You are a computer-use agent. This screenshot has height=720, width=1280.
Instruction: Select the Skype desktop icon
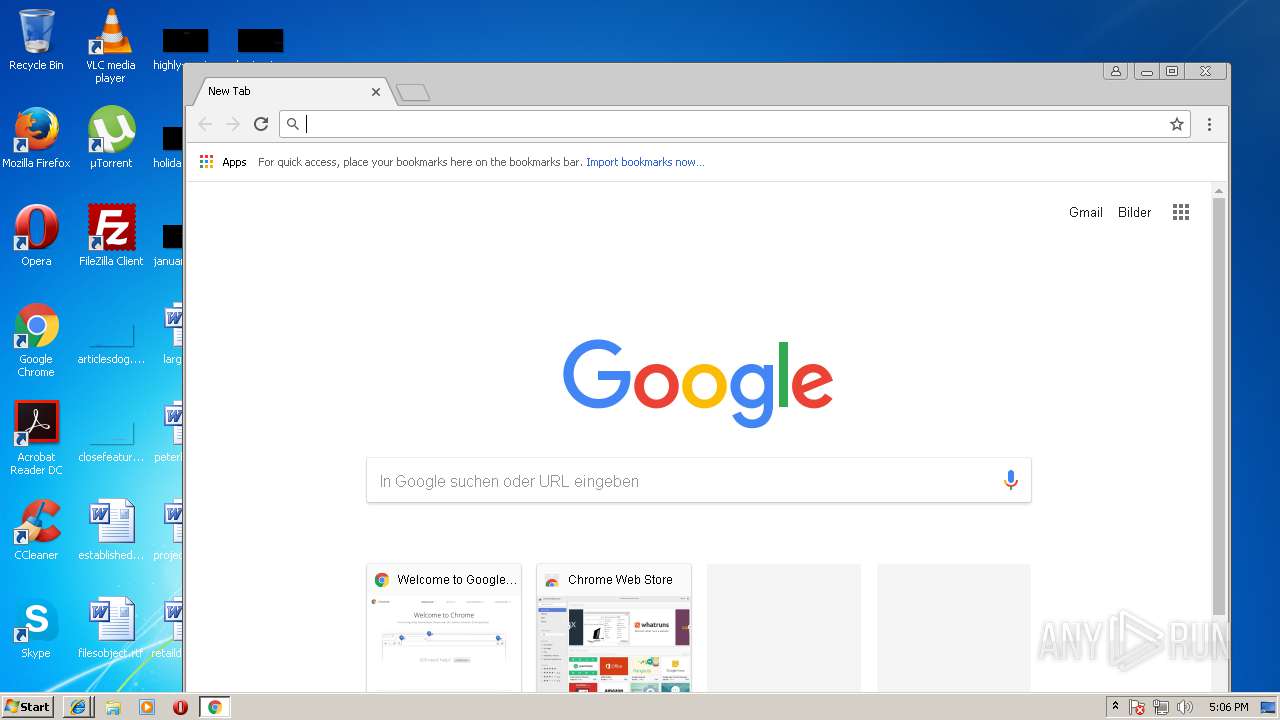point(36,629)
